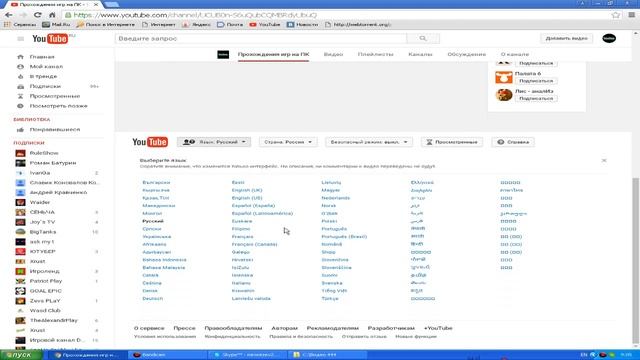Select the Прохождения игр на ПК tab
Image resolution: width=640 pixels, height=360 pixels.
(273, 54)
